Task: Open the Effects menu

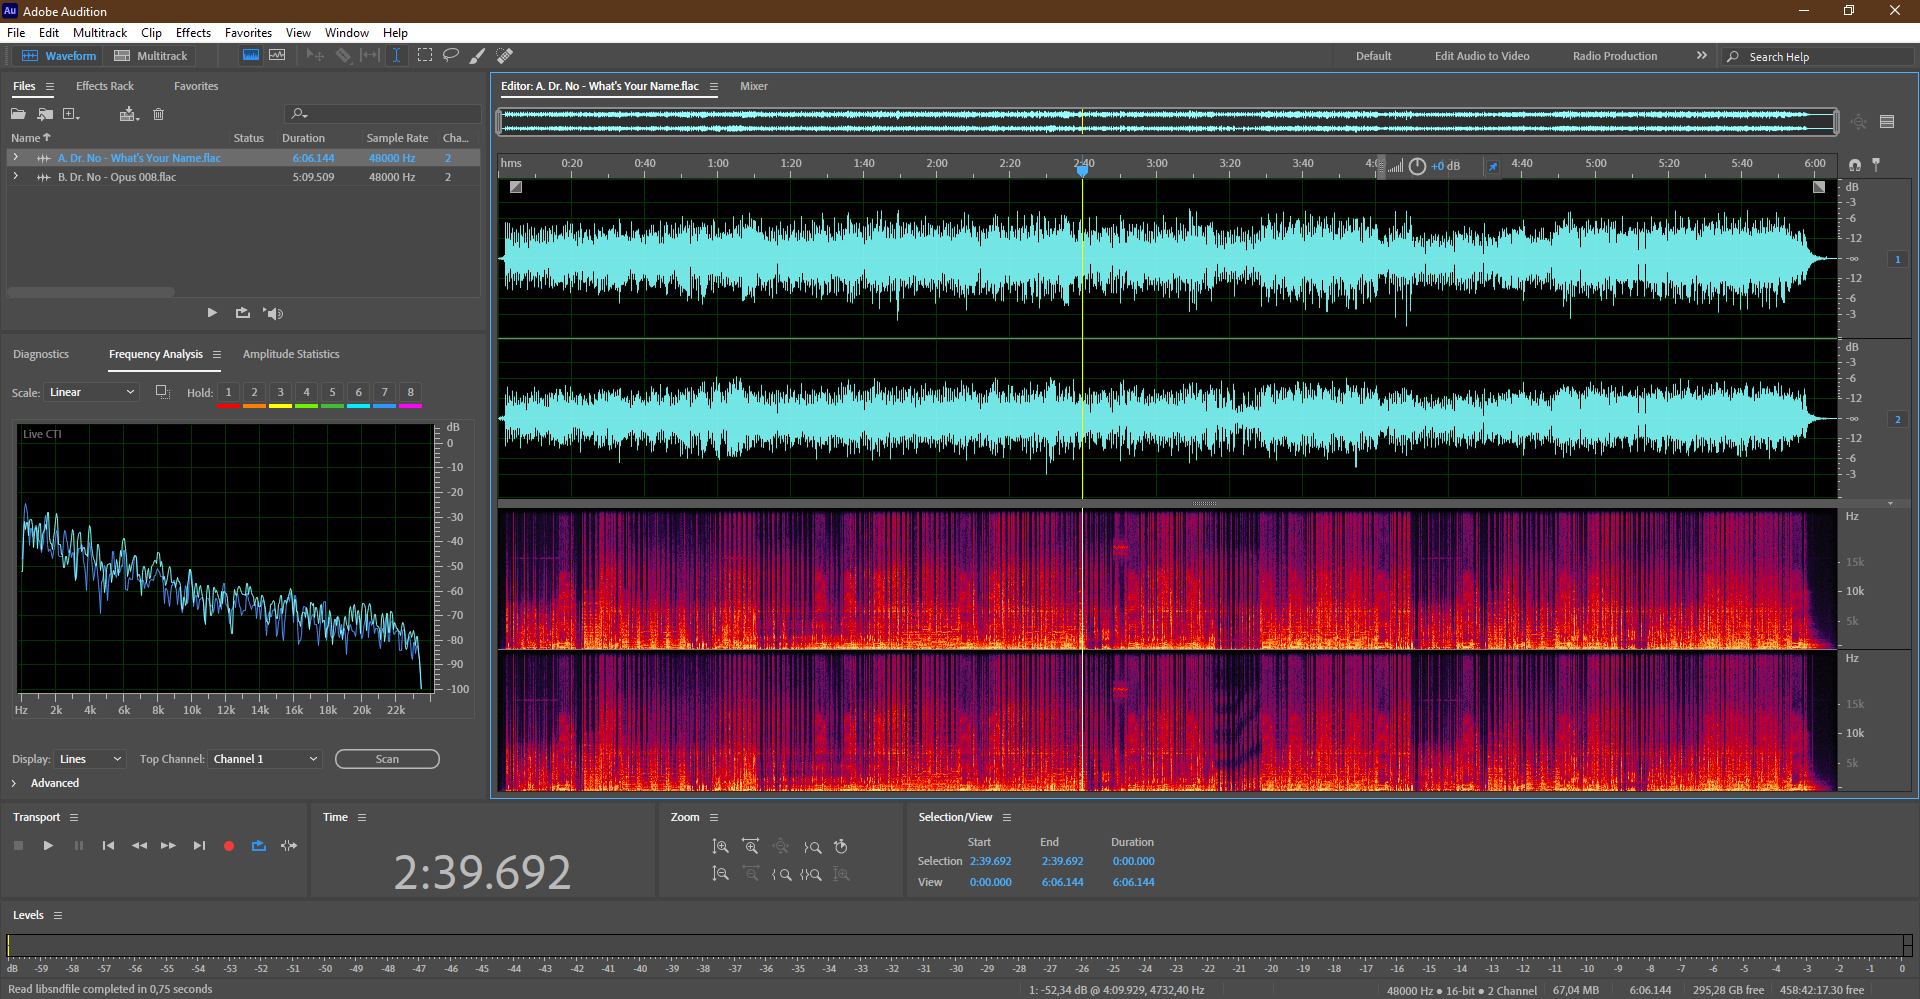Action: 193,33
